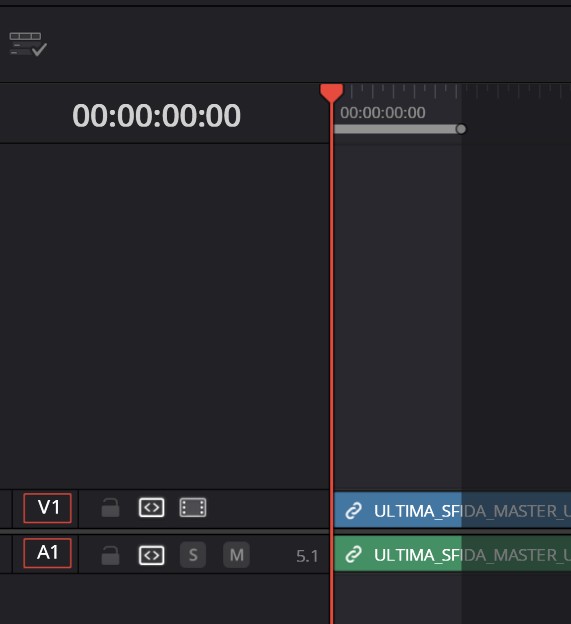This screenshot has height=624, width=571.
Task: Select the A1 destination control
Action: [x=48, y=553]
